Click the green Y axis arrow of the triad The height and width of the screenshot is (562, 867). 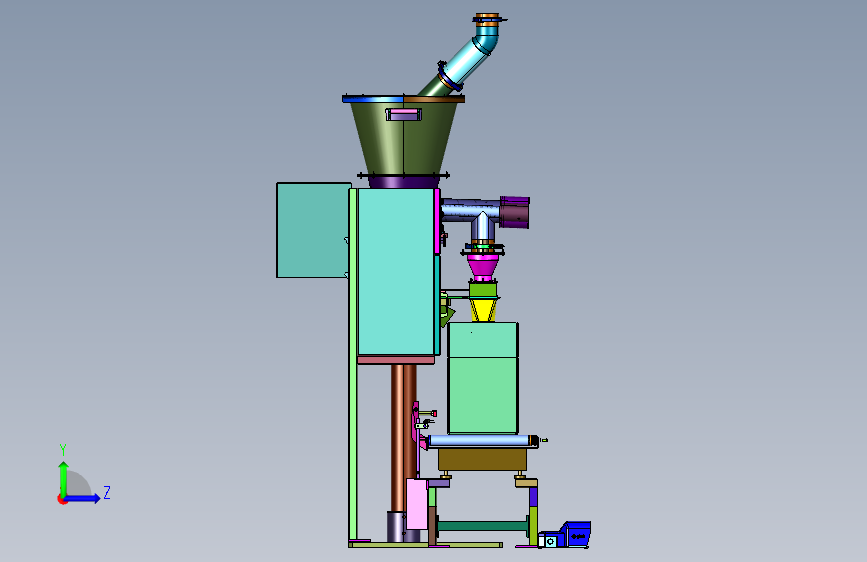click(x=64, y=478)
